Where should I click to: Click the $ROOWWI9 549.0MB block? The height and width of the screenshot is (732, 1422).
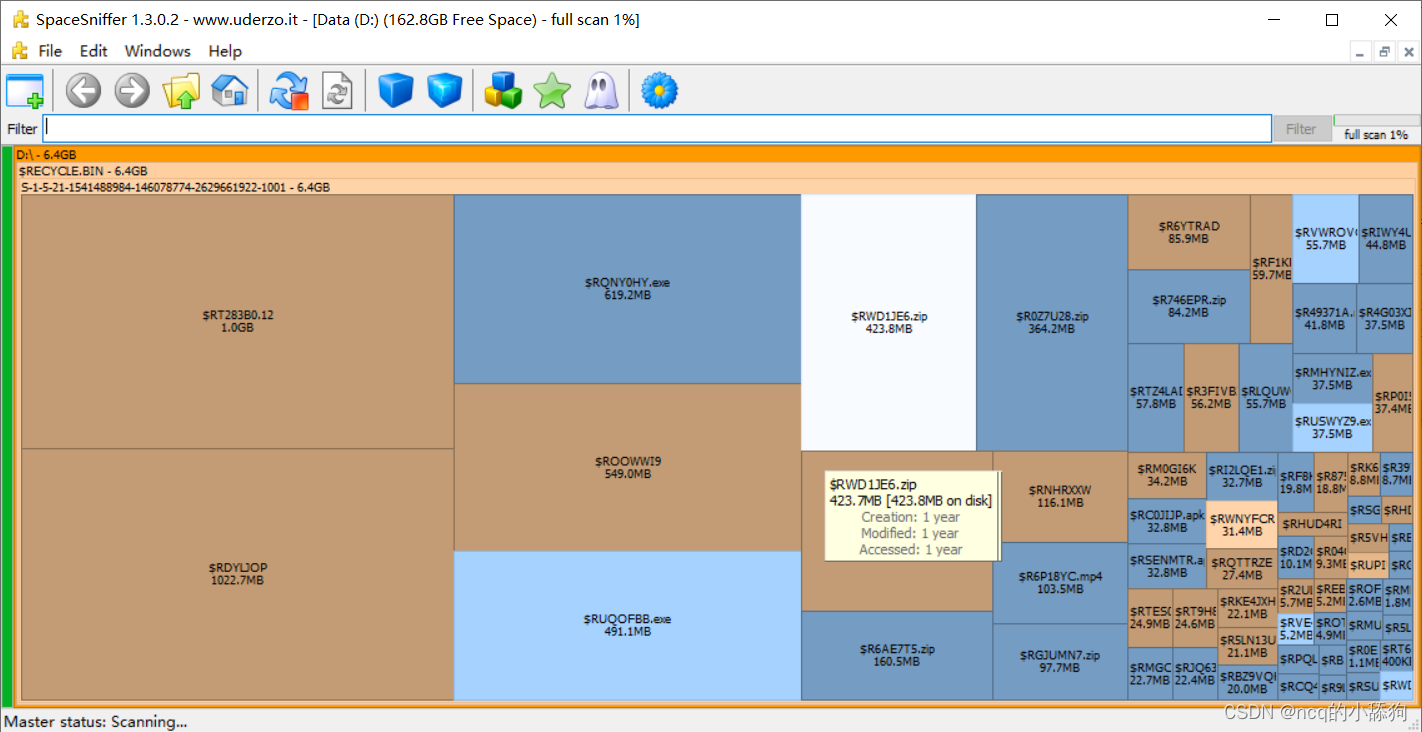(627, 467)
